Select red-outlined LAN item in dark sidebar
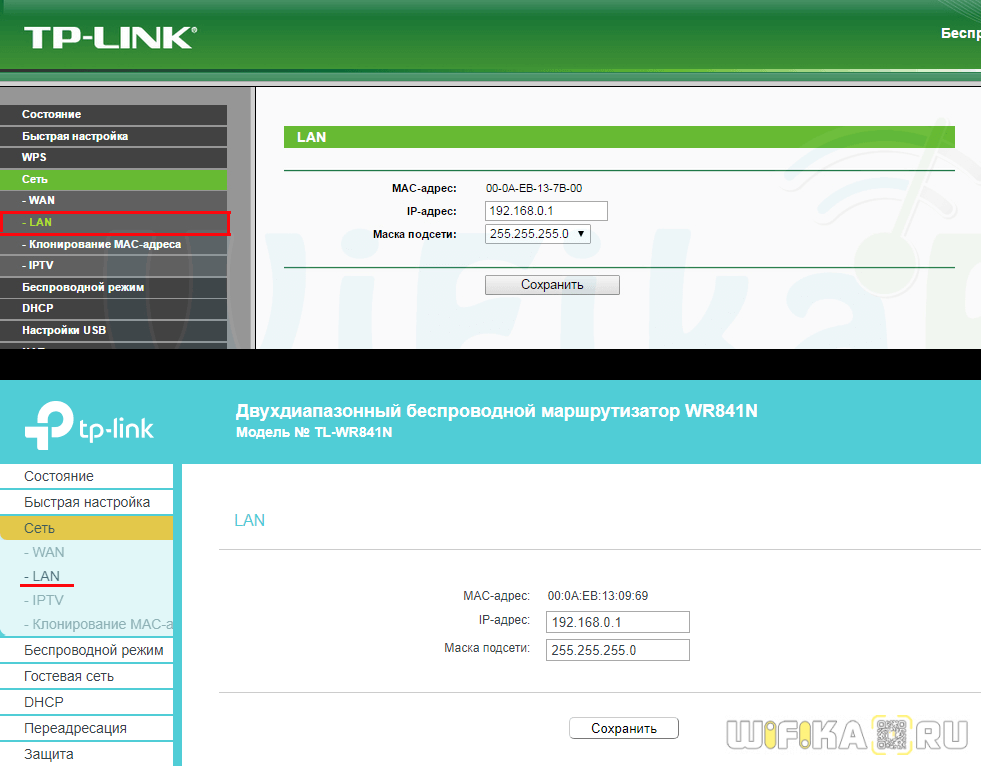 point(40,222)
